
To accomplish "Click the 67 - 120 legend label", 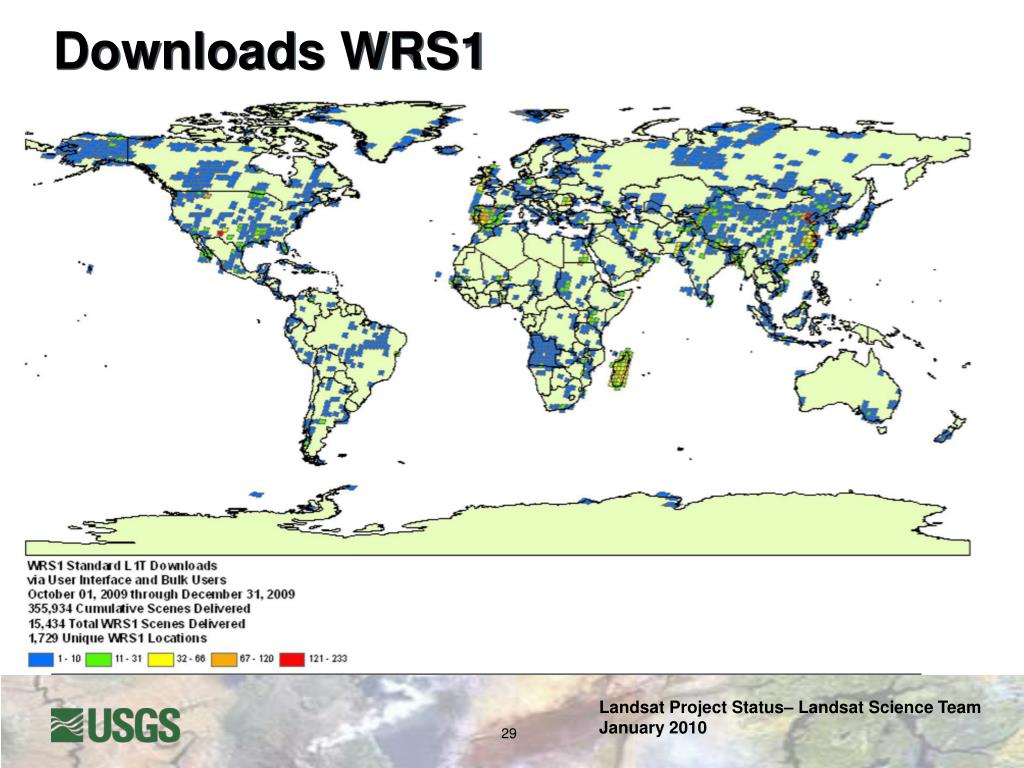I will [x=257, y=658].
